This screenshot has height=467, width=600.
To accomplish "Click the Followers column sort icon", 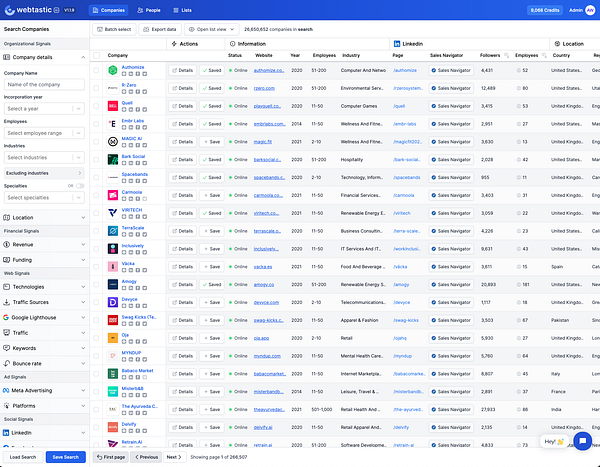I will point(506,56).
